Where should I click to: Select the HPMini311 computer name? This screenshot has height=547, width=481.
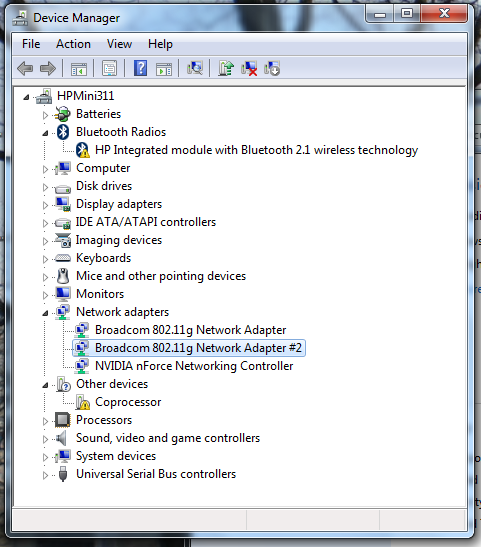click(85, 96)
